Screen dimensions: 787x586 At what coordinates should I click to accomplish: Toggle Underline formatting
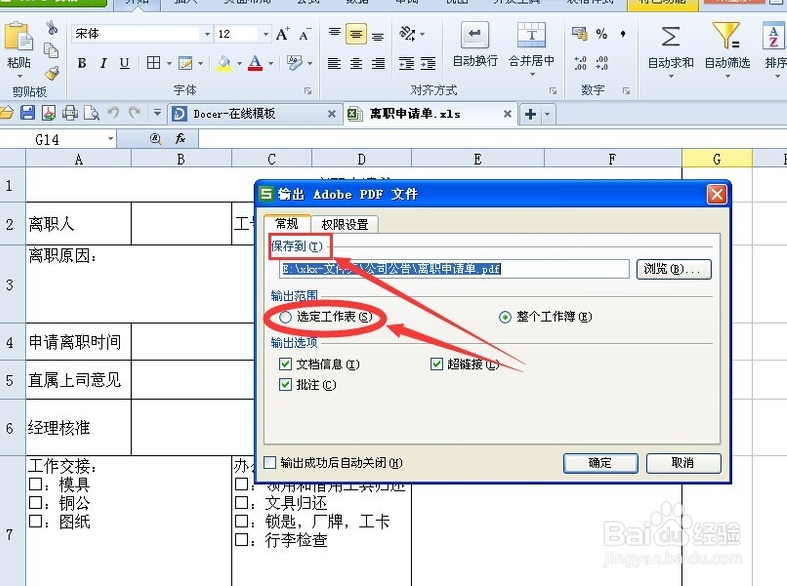124,63
